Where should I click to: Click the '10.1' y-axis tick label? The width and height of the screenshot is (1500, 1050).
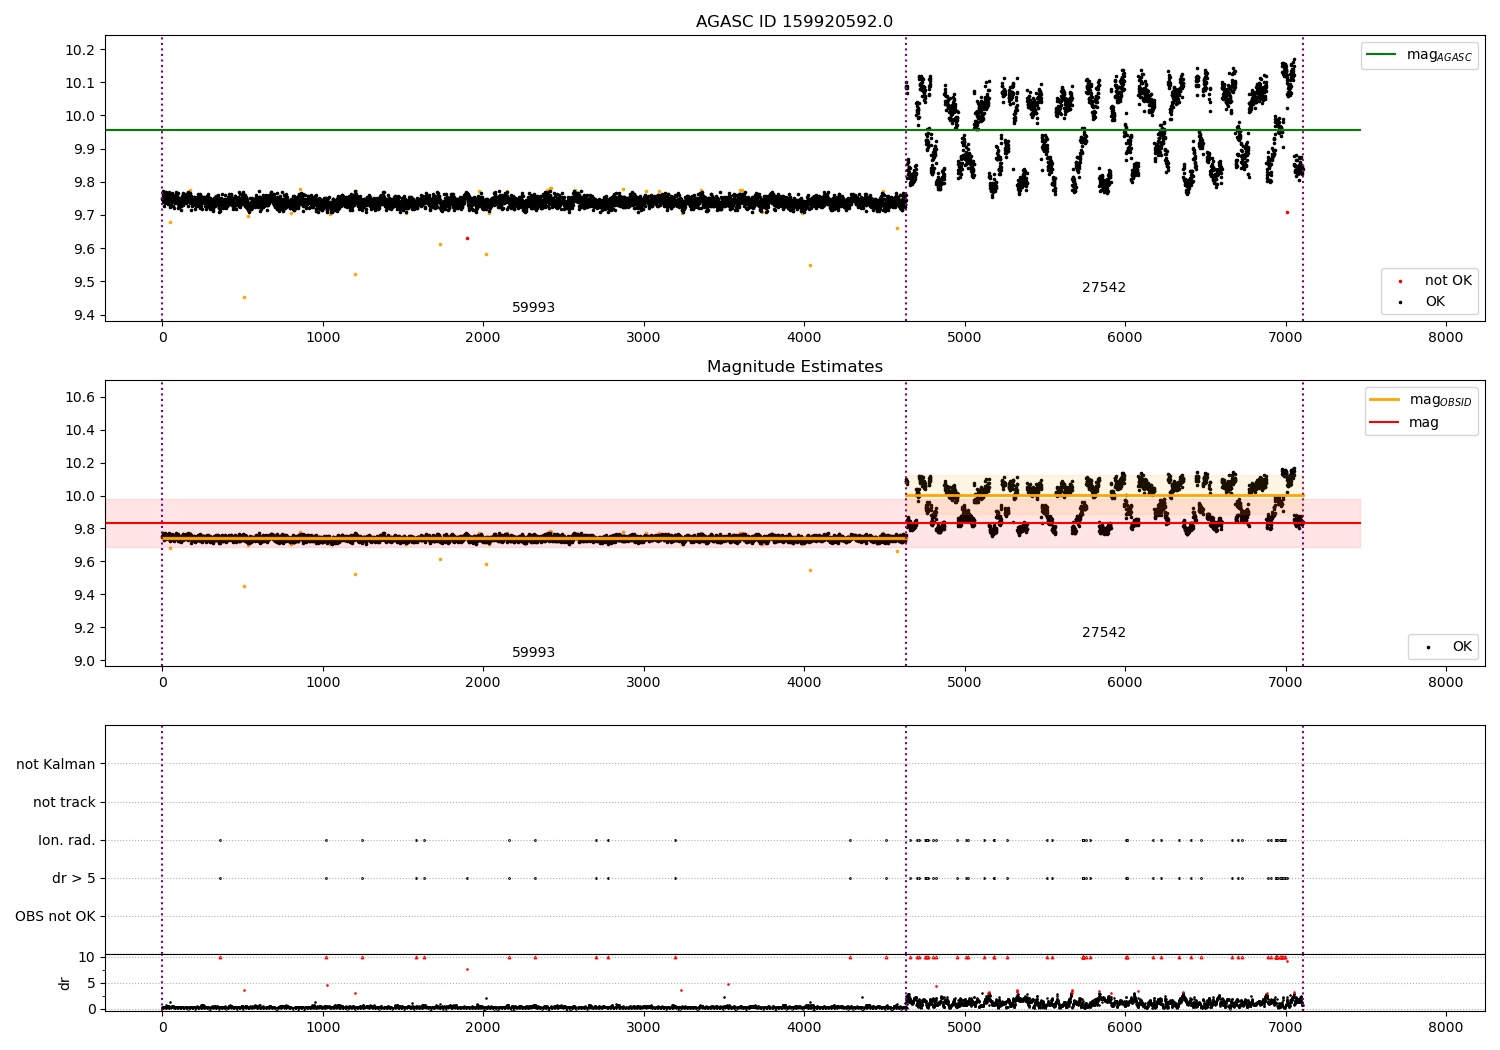pos(80,83)
